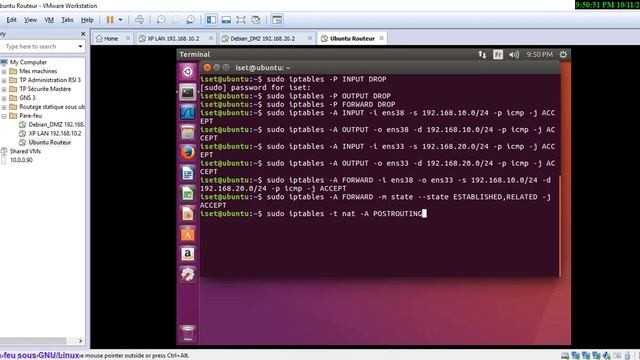Send Ctrl+Alt+Del to the virtual machine
The width and height of the screenshot is (640, 360).
[139, 20]
